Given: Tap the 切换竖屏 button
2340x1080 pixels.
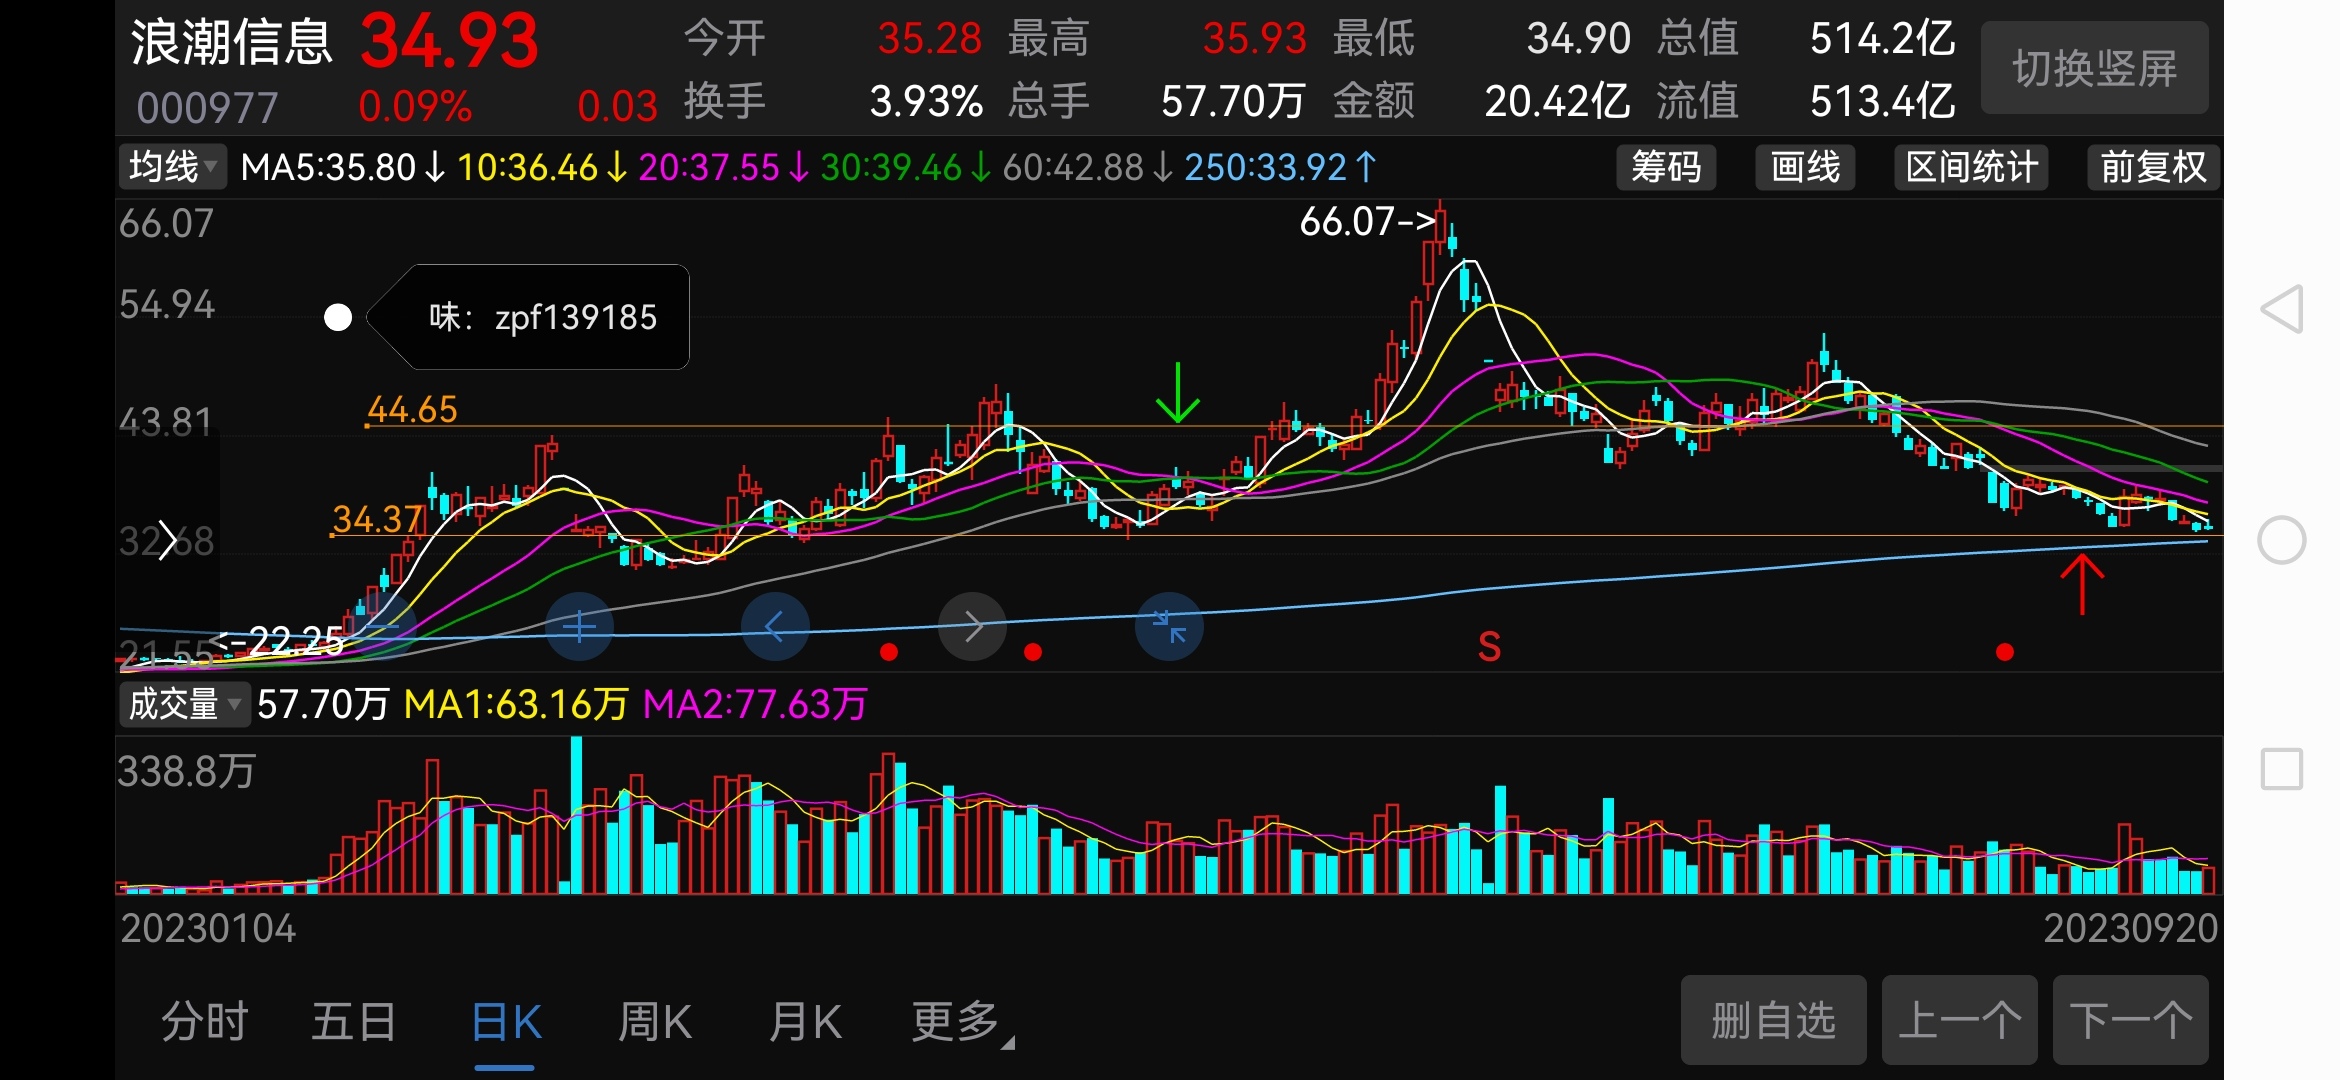Looking at the screenshot, I should (x=2094, y=68).
